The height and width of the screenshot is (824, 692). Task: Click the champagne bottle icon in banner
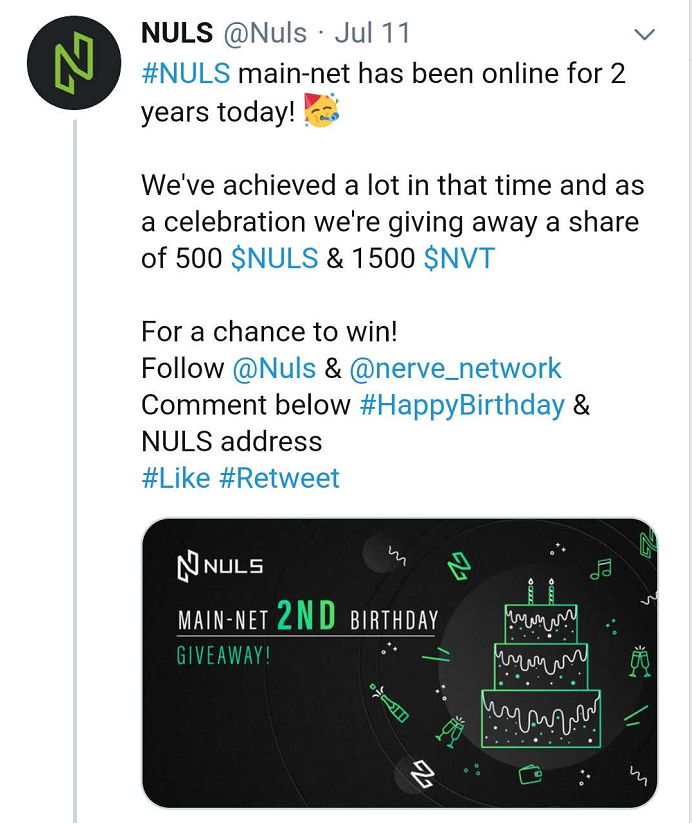point(389,702)
